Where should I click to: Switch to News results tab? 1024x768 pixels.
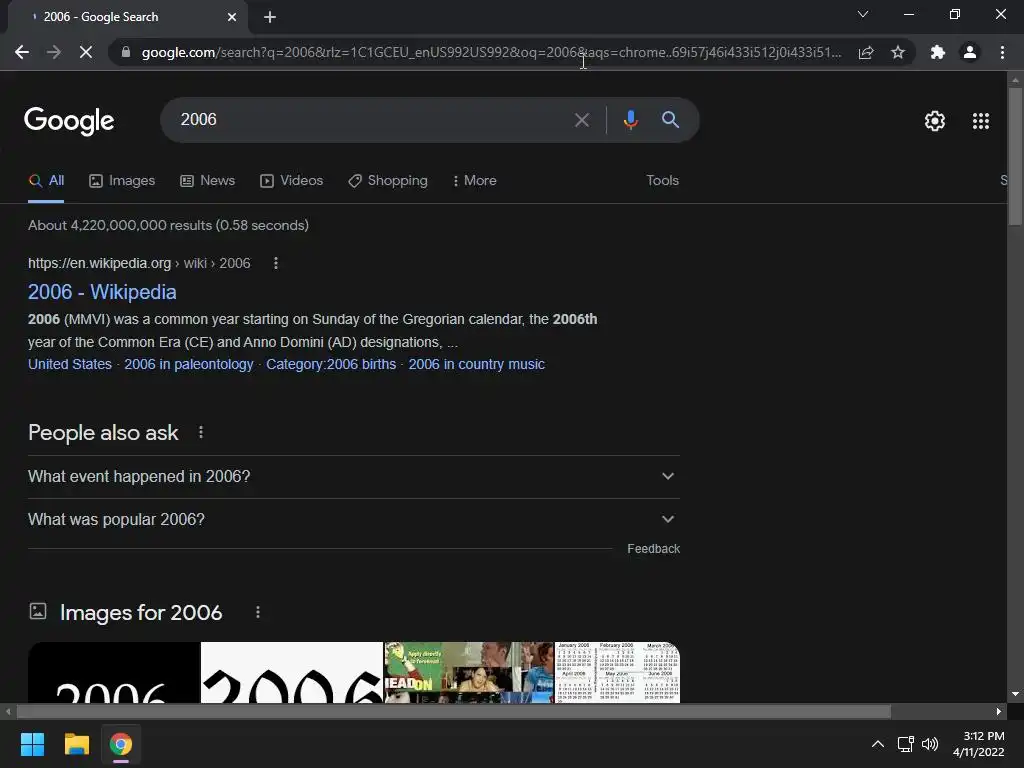point(207,181)
